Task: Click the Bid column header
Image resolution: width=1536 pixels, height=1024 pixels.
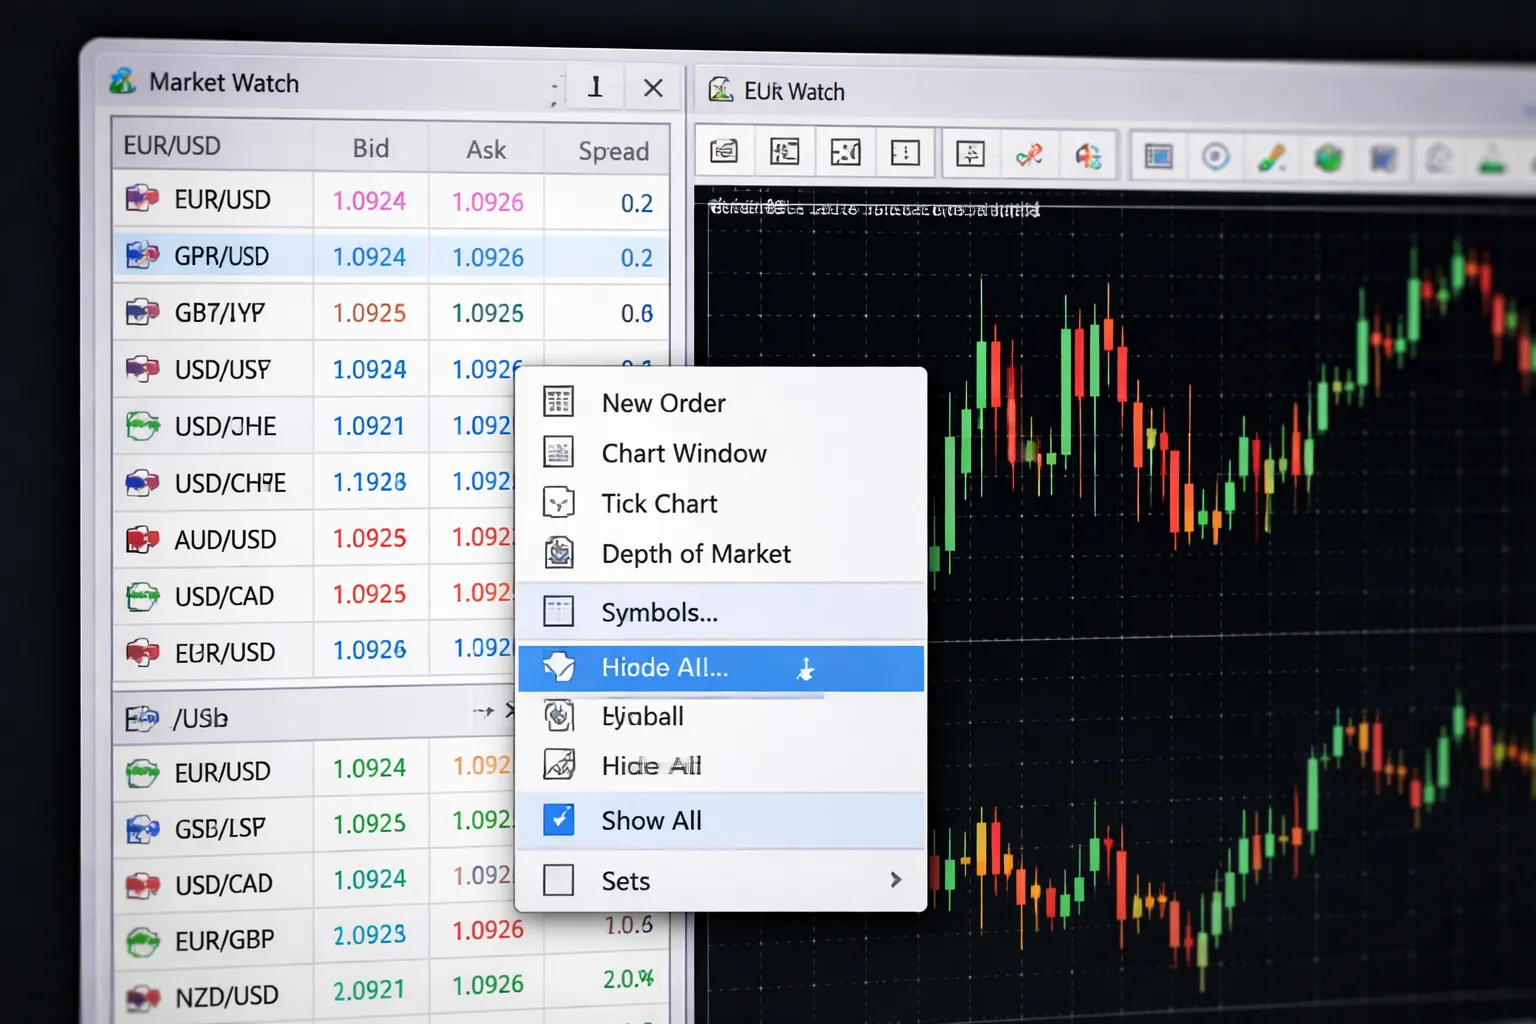Action: 371,148
